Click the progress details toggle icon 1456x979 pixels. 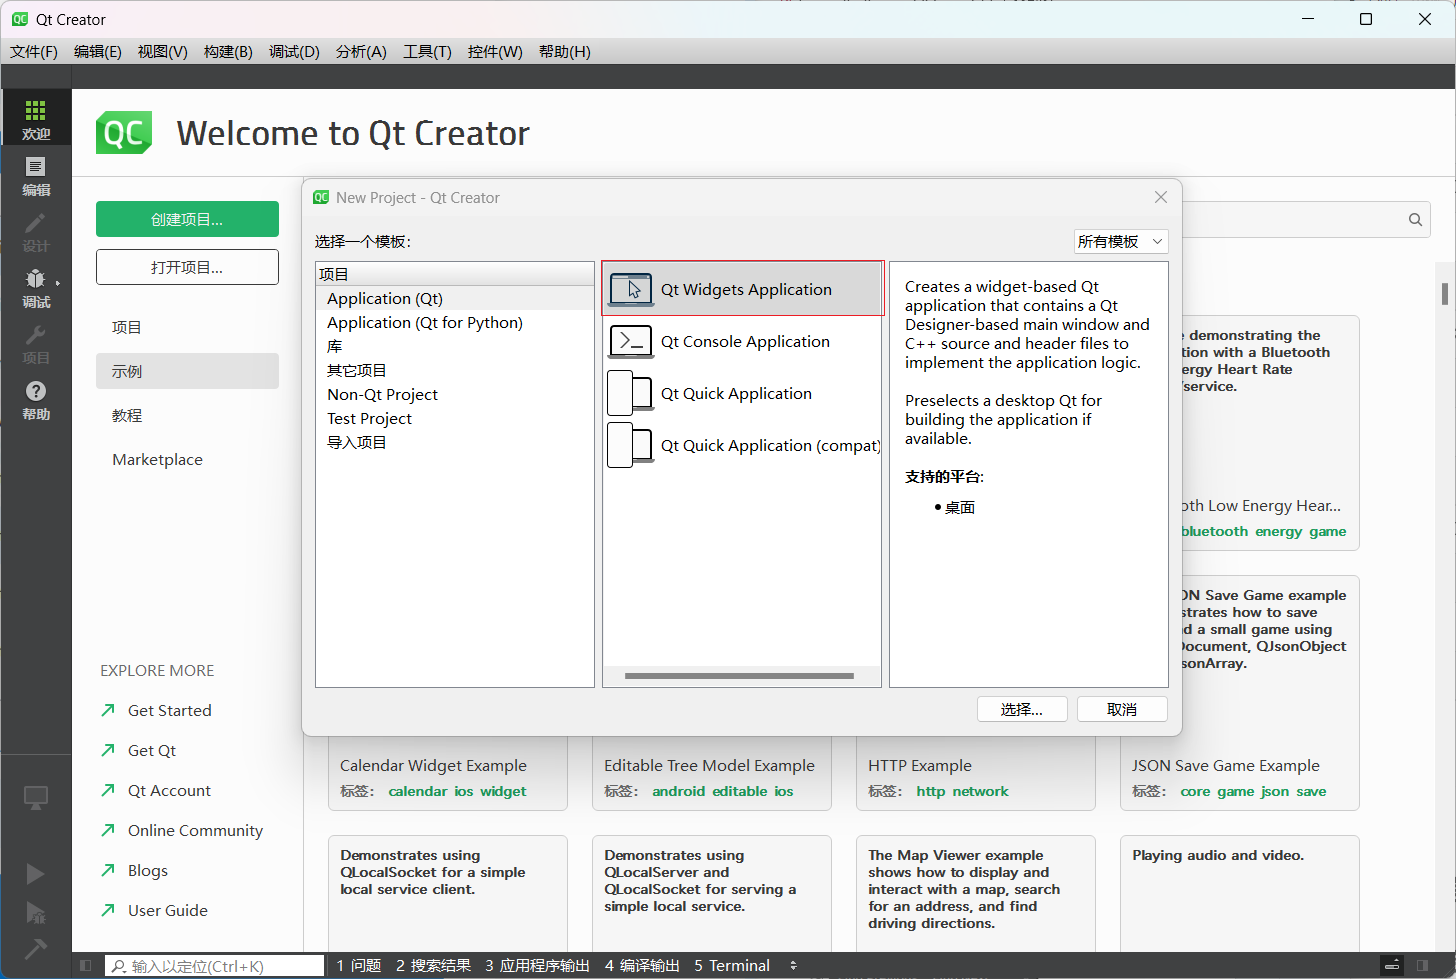(x=1392, y=966)
